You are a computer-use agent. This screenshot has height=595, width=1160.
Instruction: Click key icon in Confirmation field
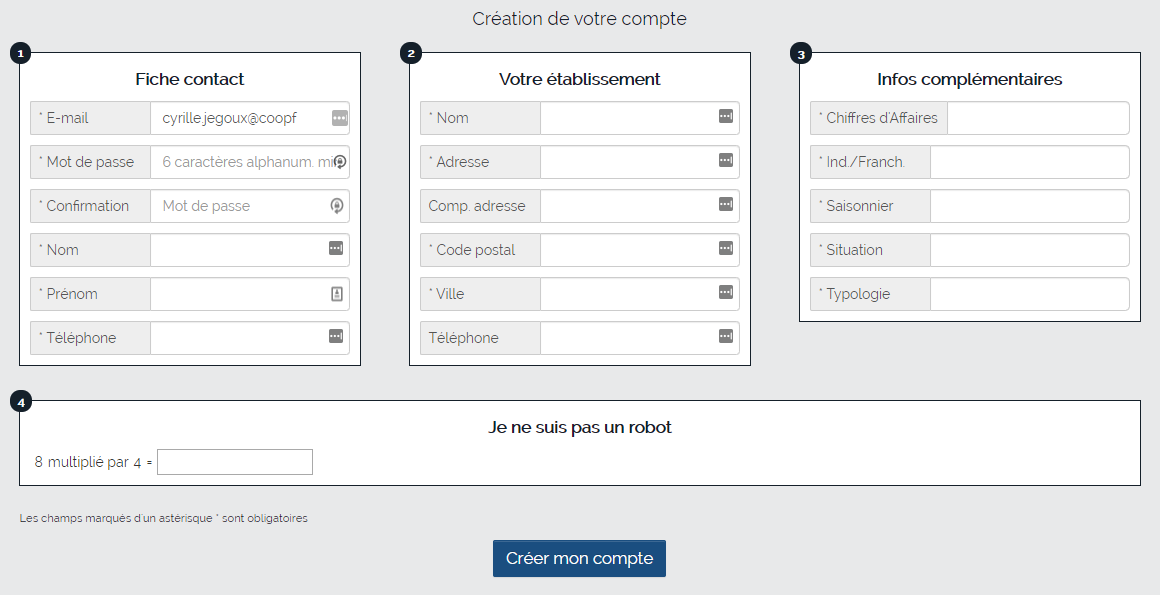(x=337, y=206)
